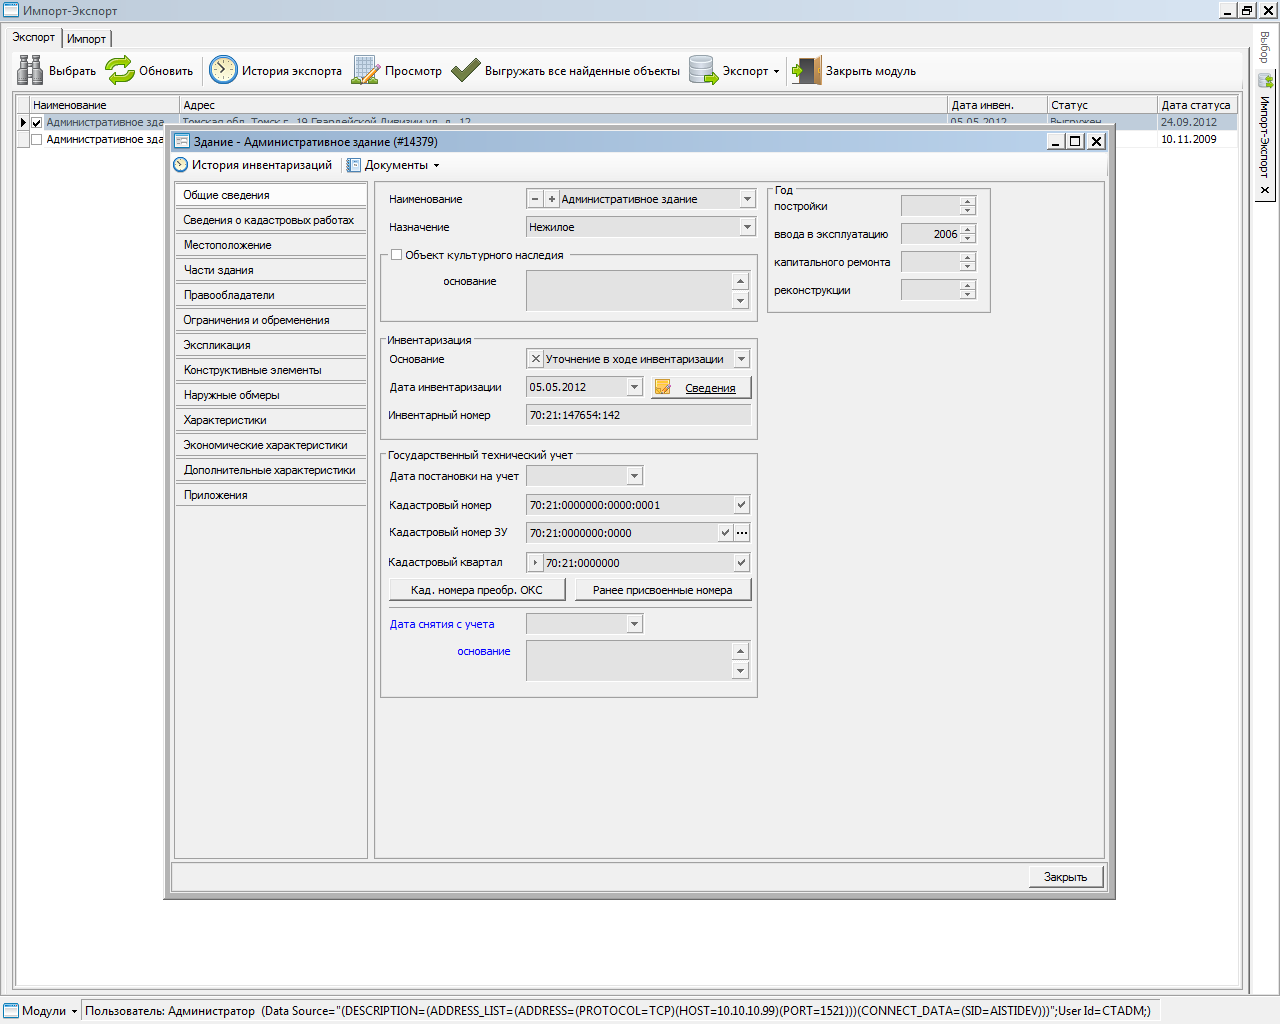The image size is (1280, 1024).
Task: Uncheck first row Административное здание checkbox
Action: [37, 123]
